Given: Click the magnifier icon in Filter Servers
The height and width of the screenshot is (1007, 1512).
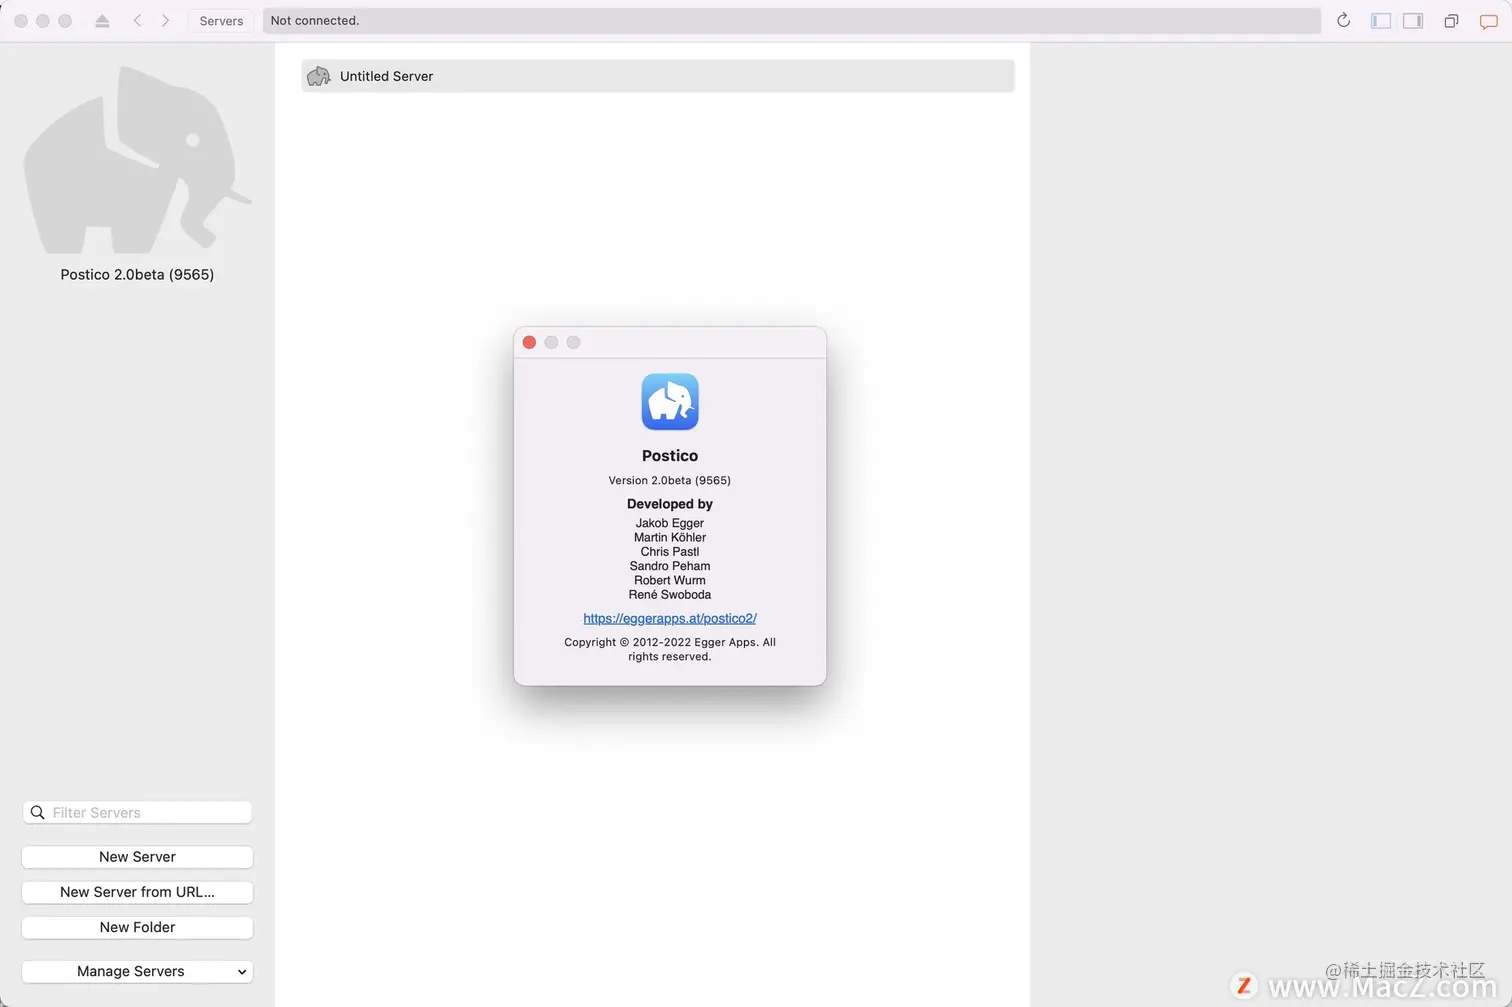Looking at the screenshot, I should (38, 813).
